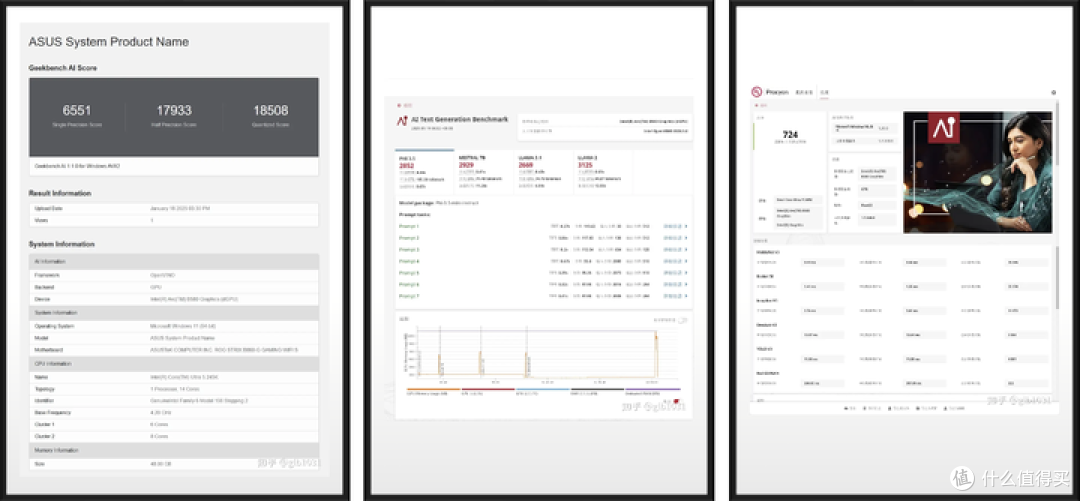Switch to the underlined Procyon results tab
This screenshot has width=1080, height=501.
pyautogui.click(x=824, y=92)
